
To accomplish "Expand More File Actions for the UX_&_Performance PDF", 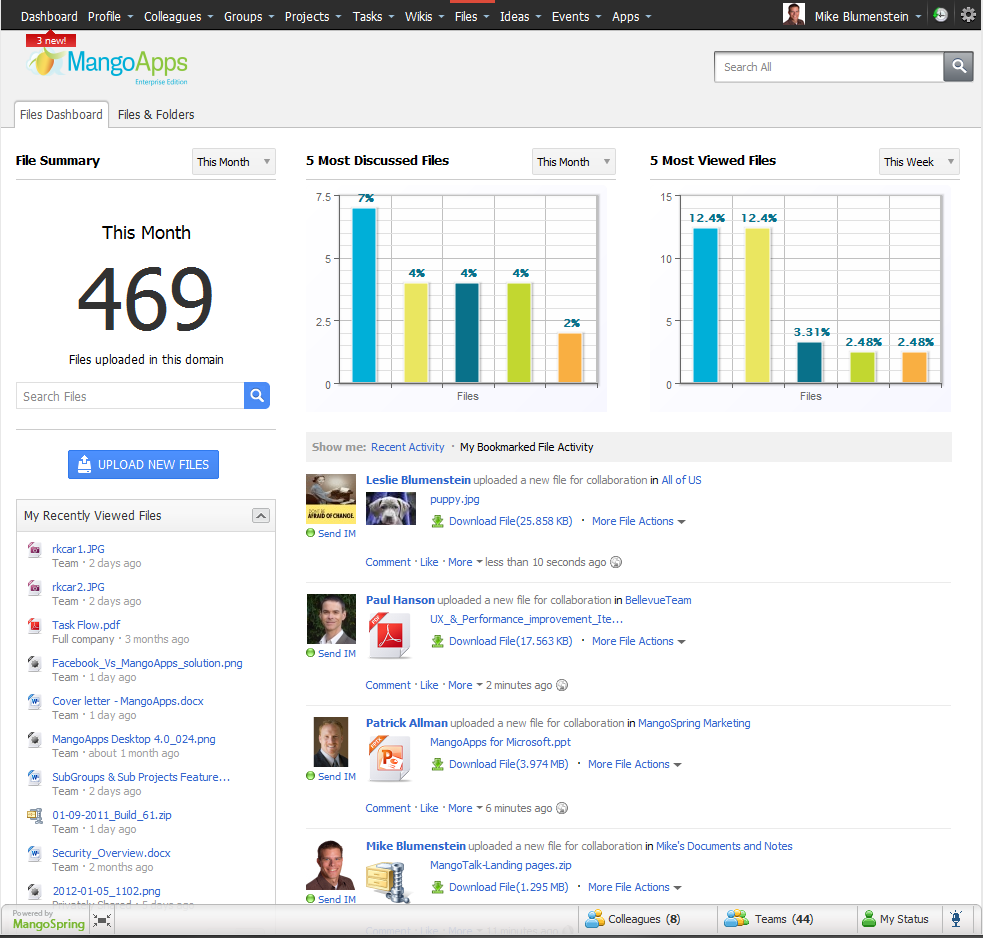I will [x=638, y=641].
